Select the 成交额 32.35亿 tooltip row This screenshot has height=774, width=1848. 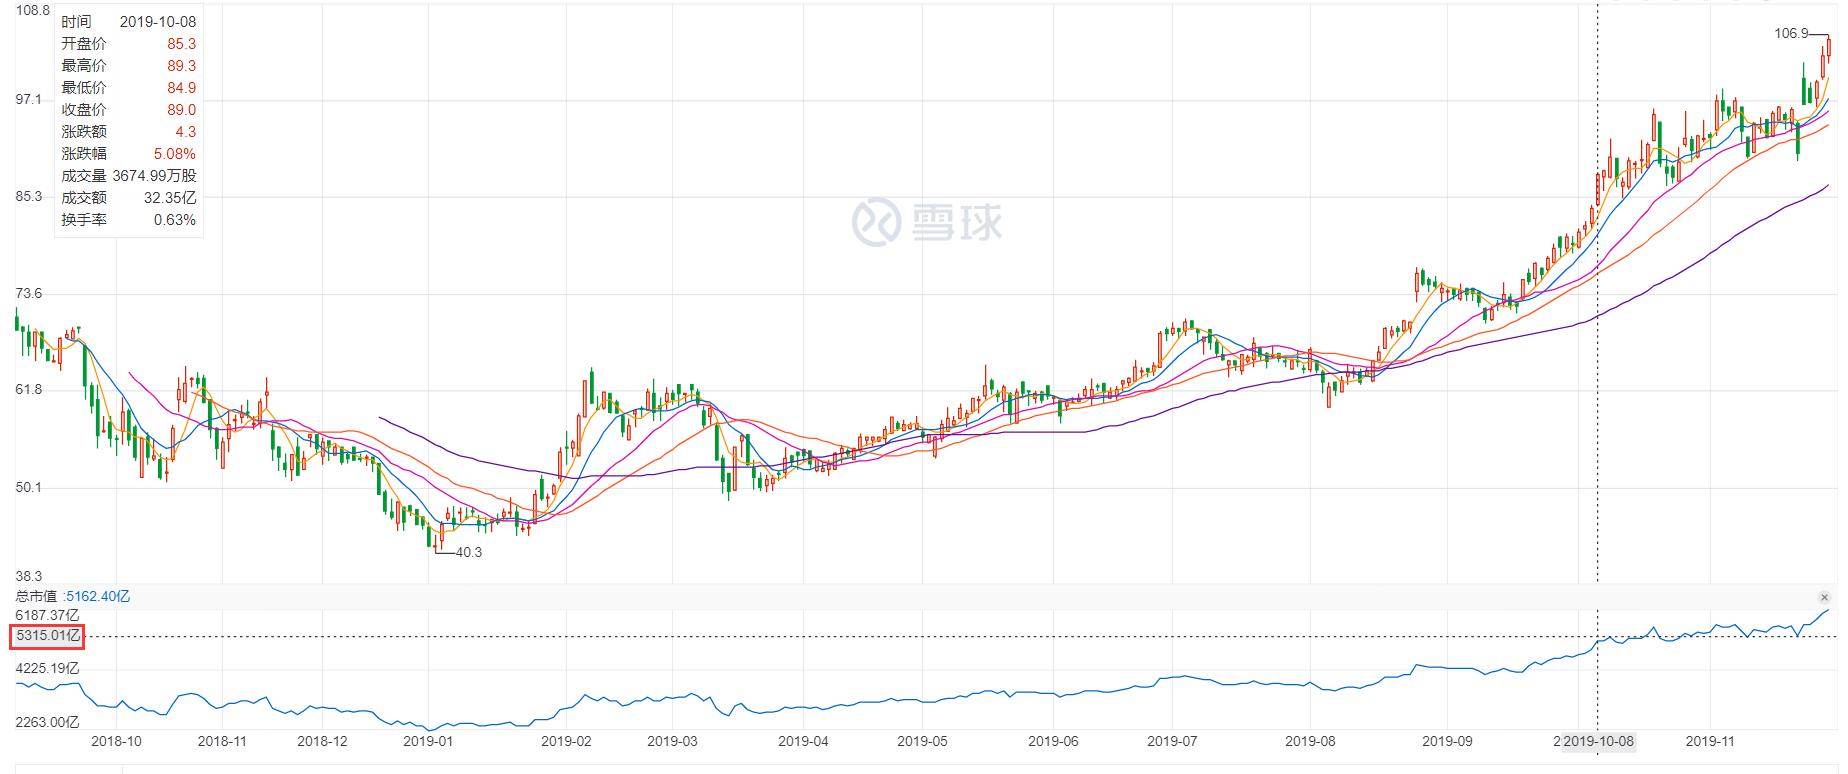(128, 198)
